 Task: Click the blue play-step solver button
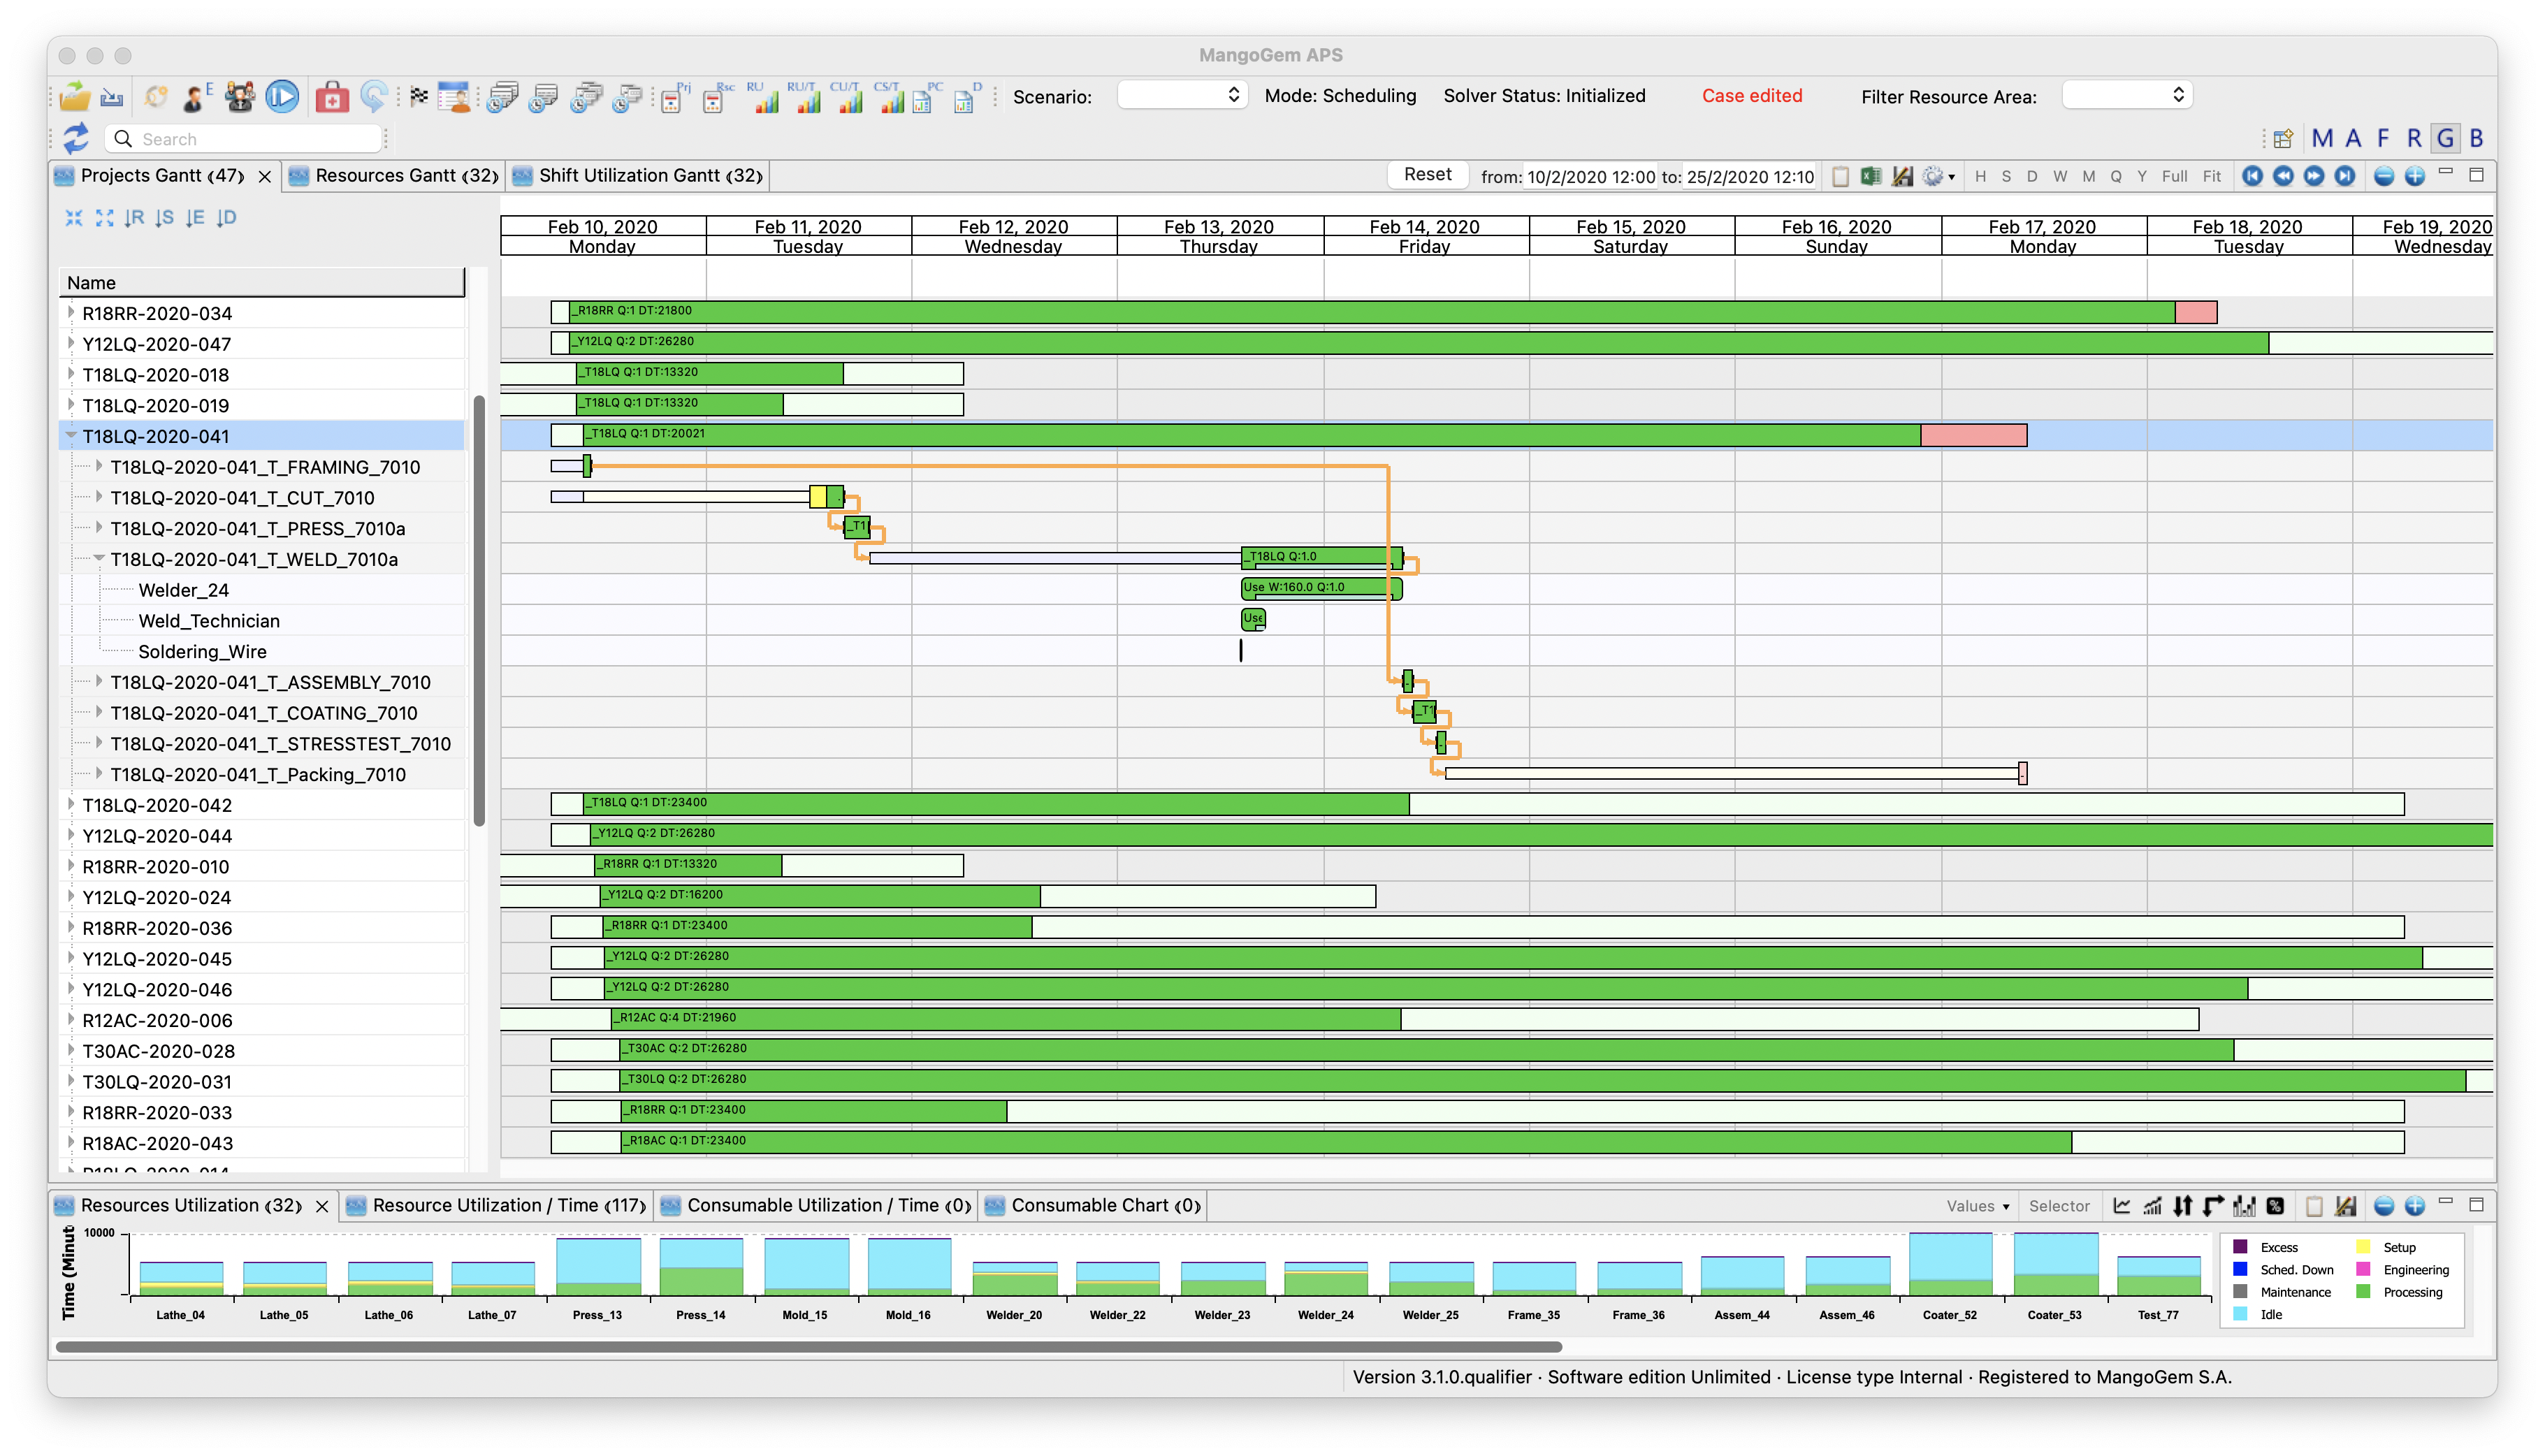click(282, 97)
